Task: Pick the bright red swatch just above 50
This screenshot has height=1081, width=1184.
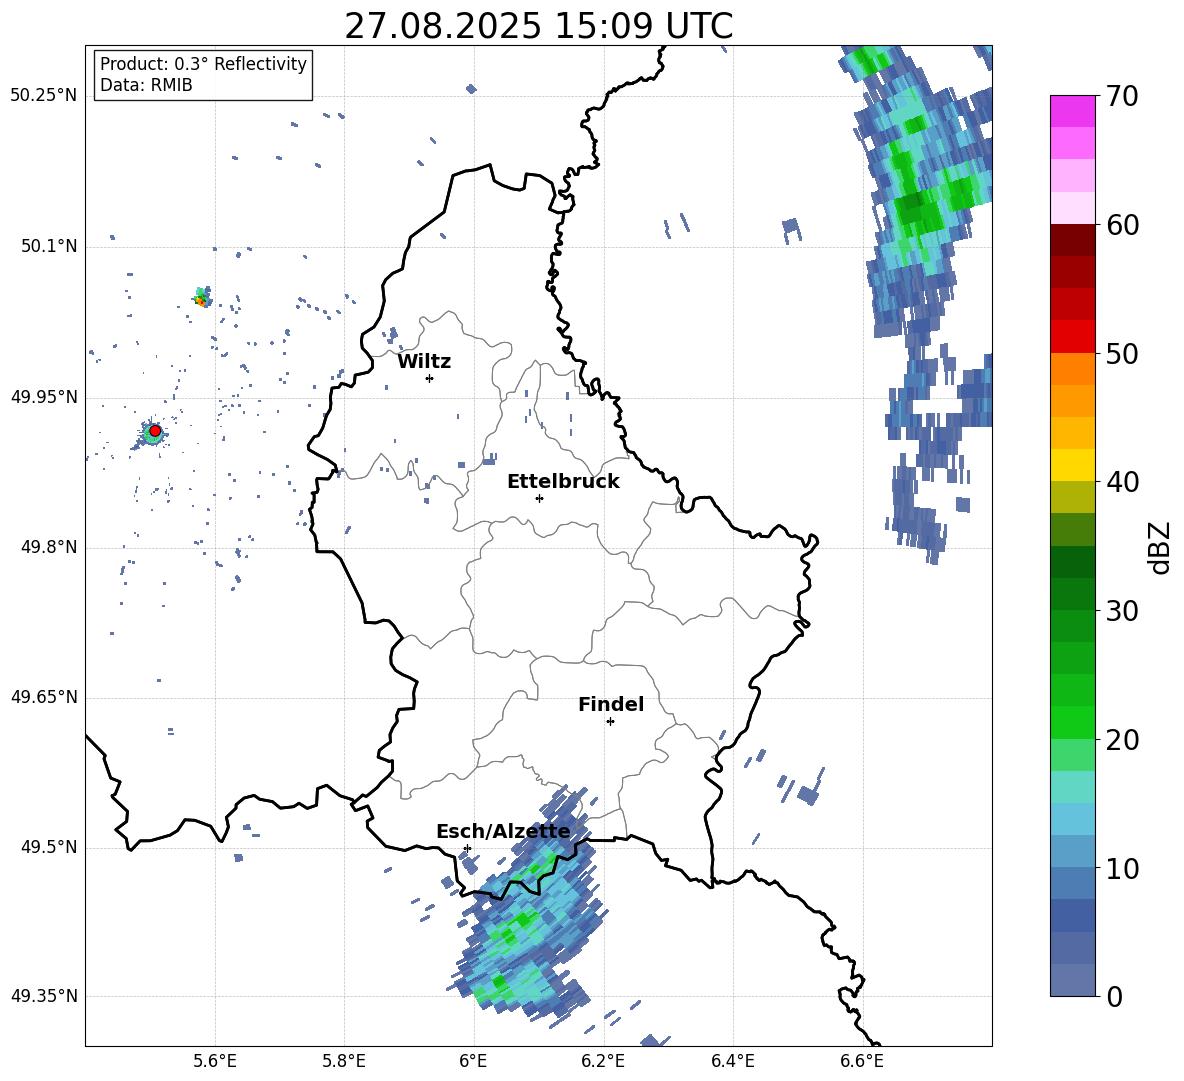Action: pos(1072,337)
